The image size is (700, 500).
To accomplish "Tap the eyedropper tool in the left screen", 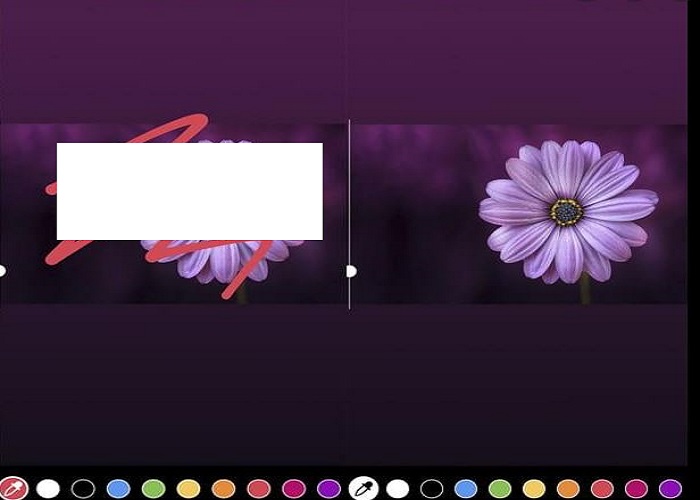I will pos(13,489).
